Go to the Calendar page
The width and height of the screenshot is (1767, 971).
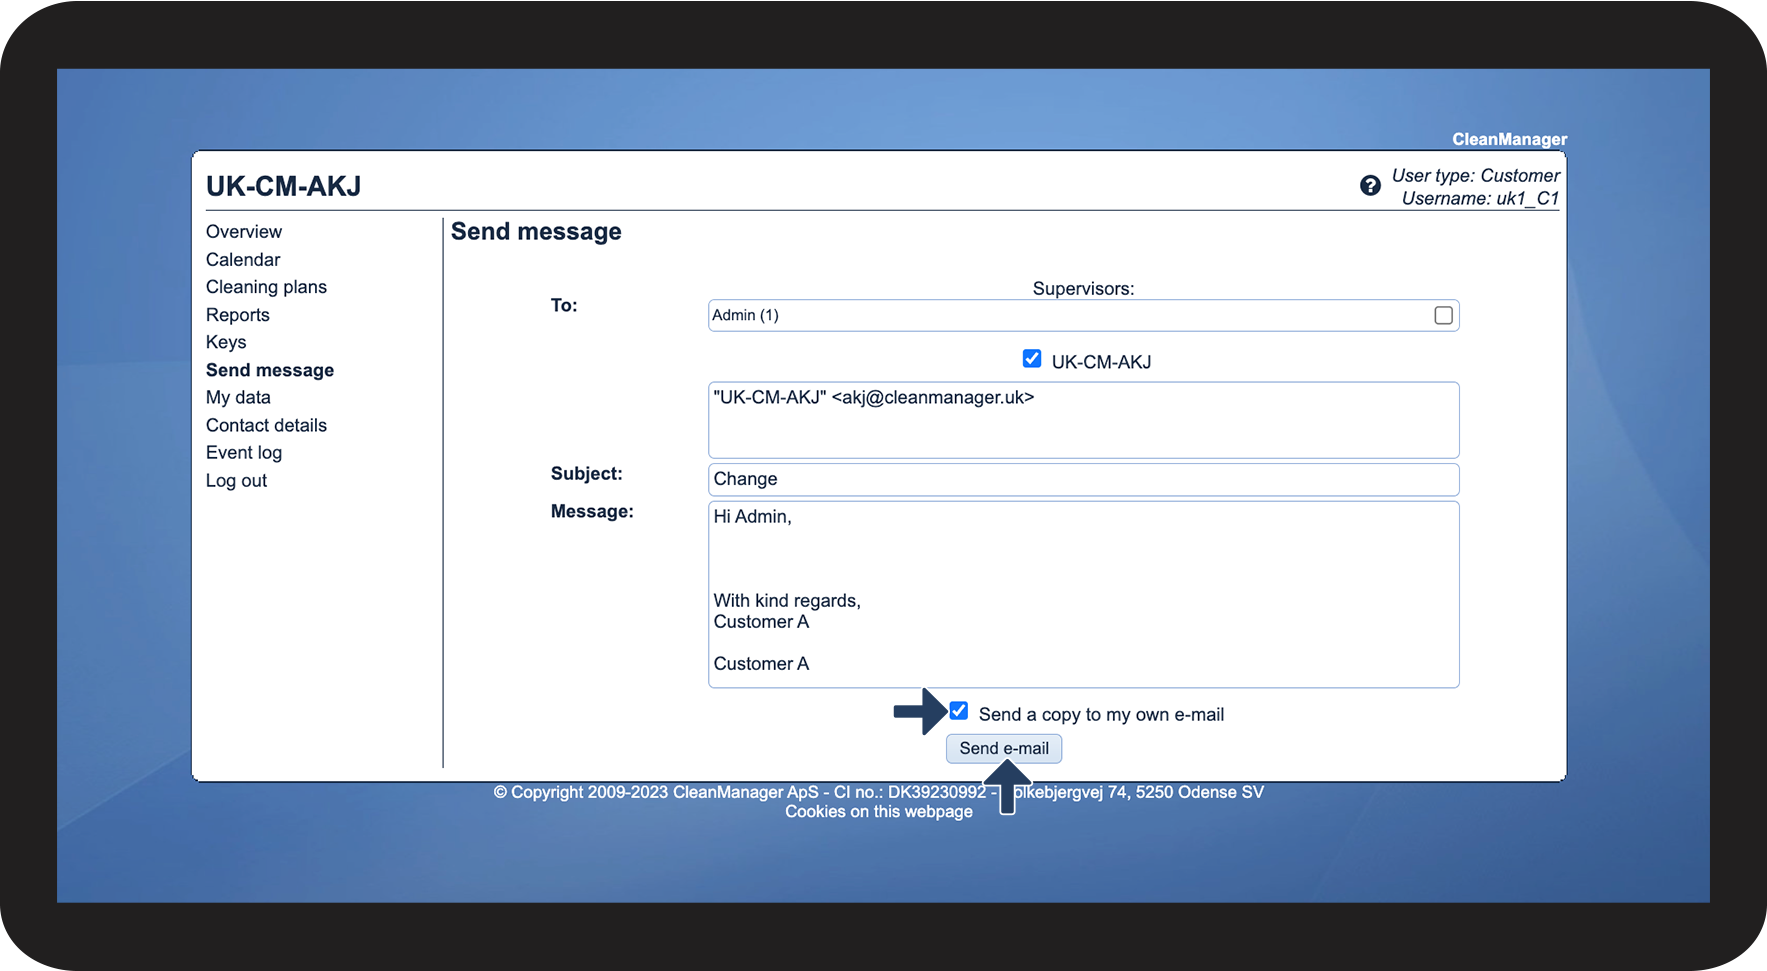point(243,260)
